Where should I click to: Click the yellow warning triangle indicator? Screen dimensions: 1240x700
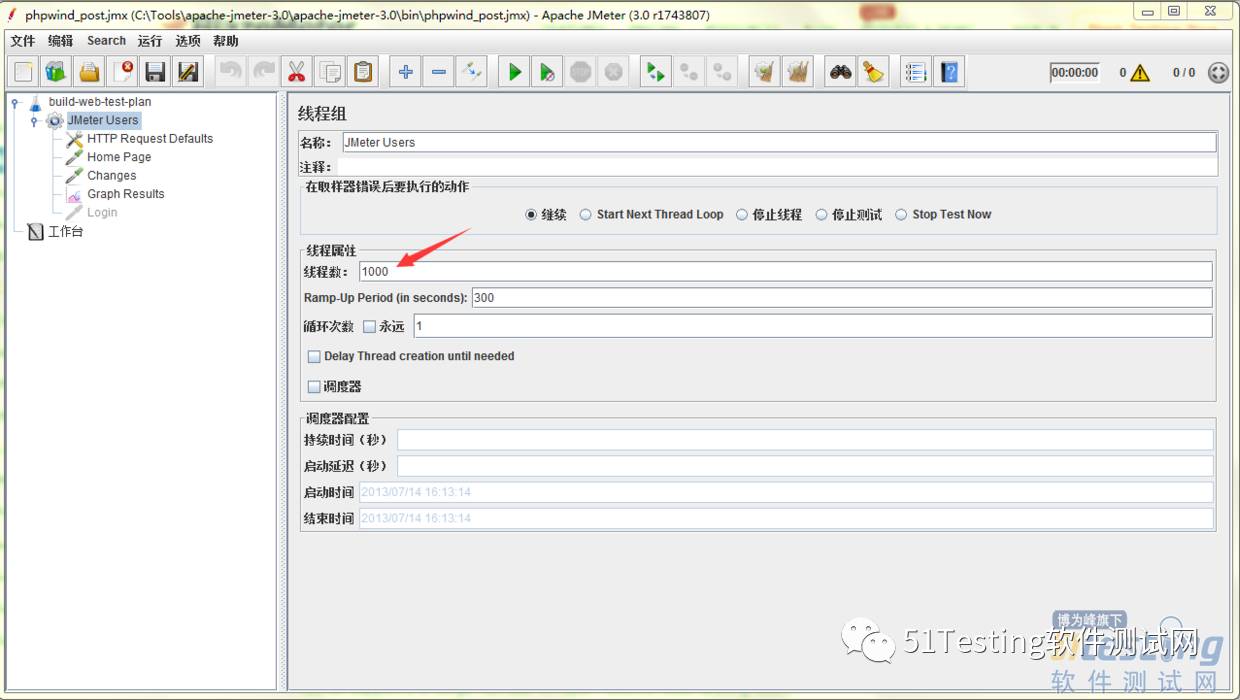[1140, 73]
